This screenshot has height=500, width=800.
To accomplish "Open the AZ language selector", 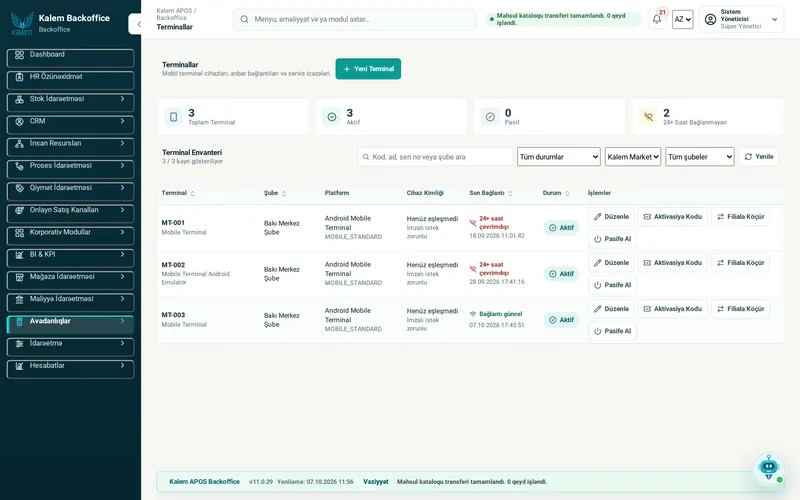I will click(682, 19).
